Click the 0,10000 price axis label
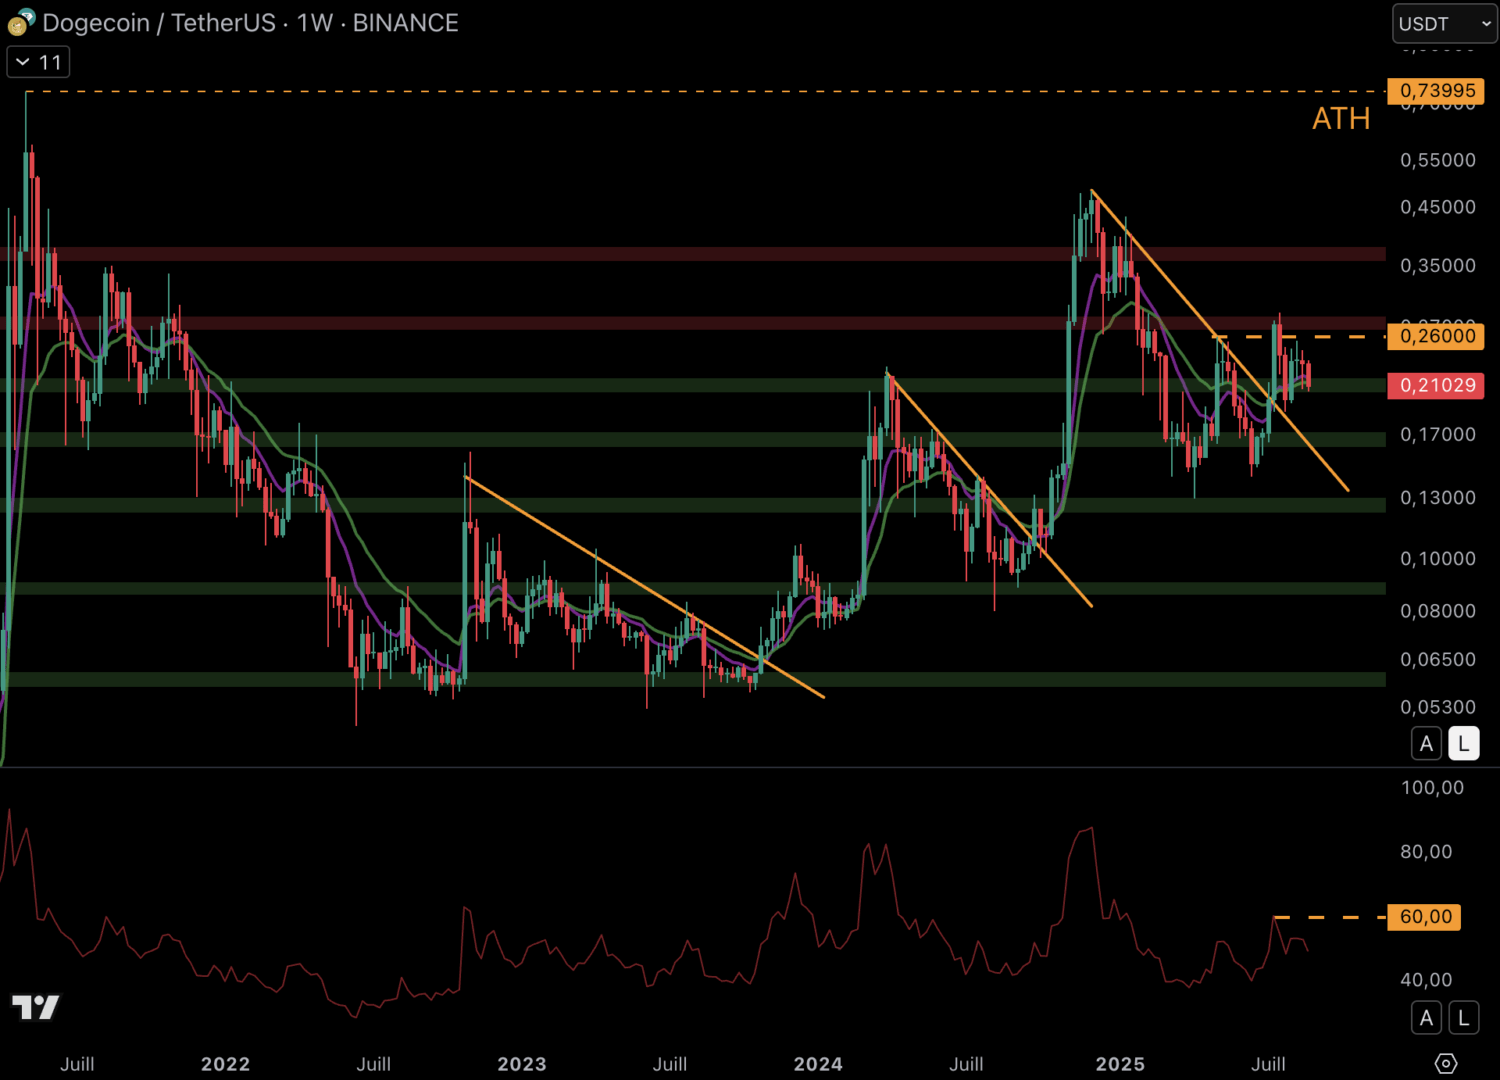 point(1438,559)
